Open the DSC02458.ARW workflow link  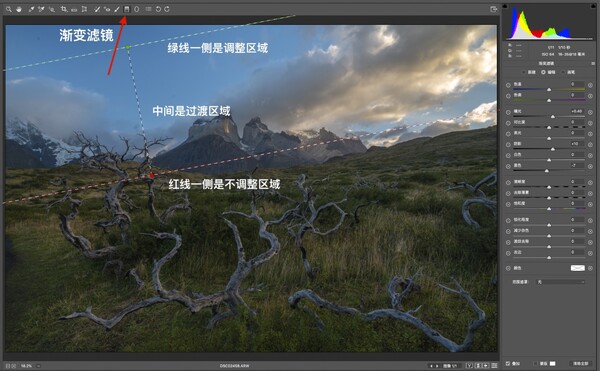pyautogui.click(x=234, y=366)
